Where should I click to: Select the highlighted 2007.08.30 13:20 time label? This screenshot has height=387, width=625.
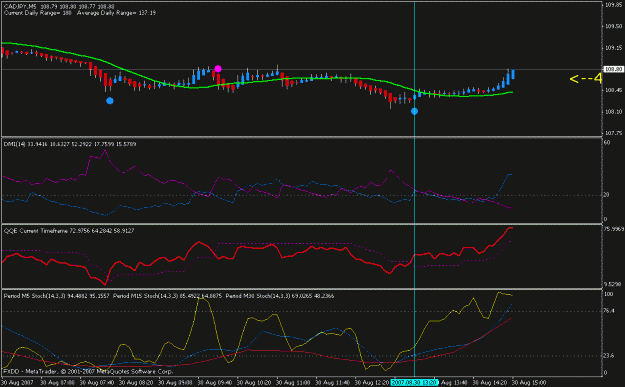[x=414, y=383]
